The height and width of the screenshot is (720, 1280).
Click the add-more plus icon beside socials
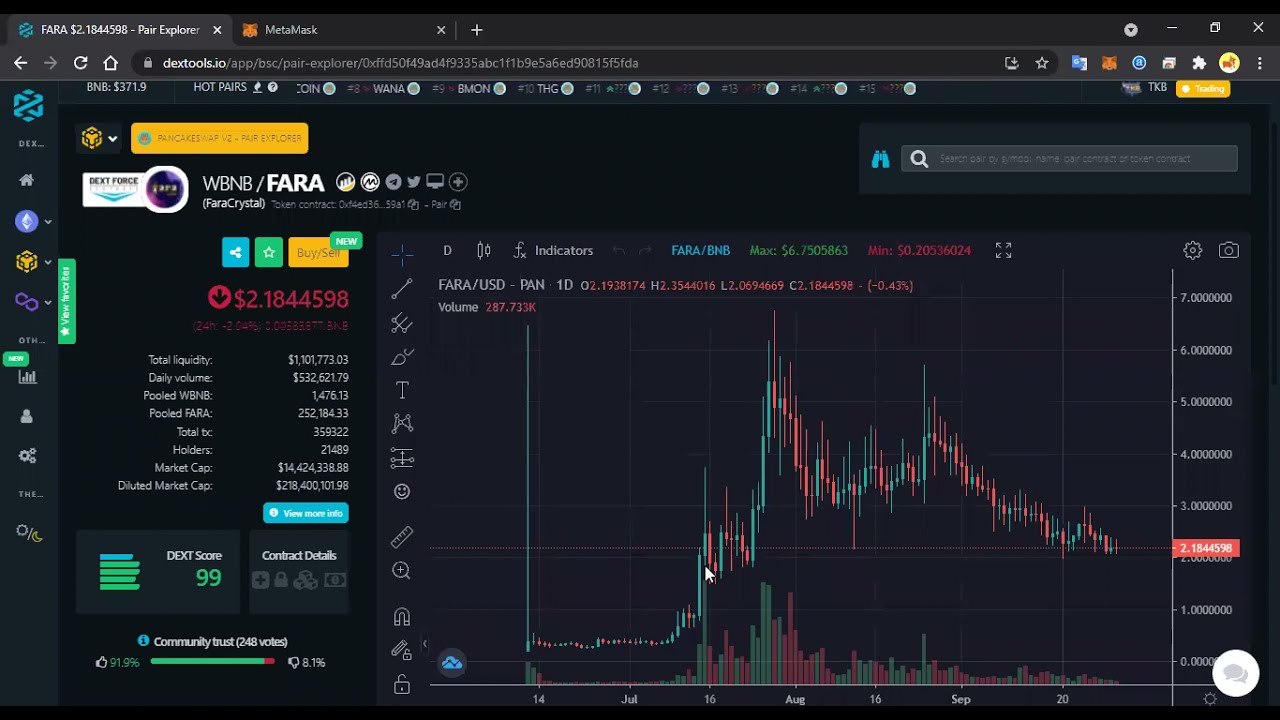click(x=458, y=182)
